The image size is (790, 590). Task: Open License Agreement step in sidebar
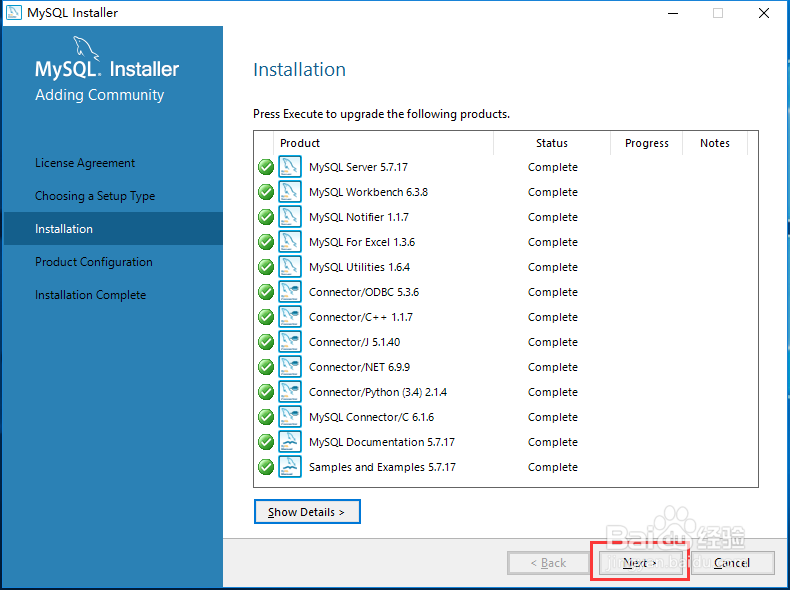(85, 163)
